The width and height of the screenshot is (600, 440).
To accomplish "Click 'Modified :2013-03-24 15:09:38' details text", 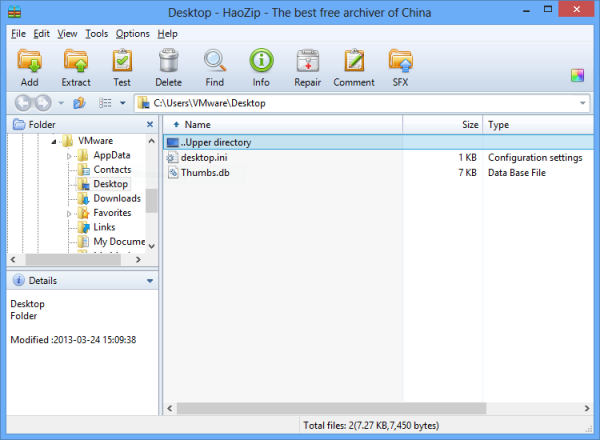I will (x=73, y=340).
